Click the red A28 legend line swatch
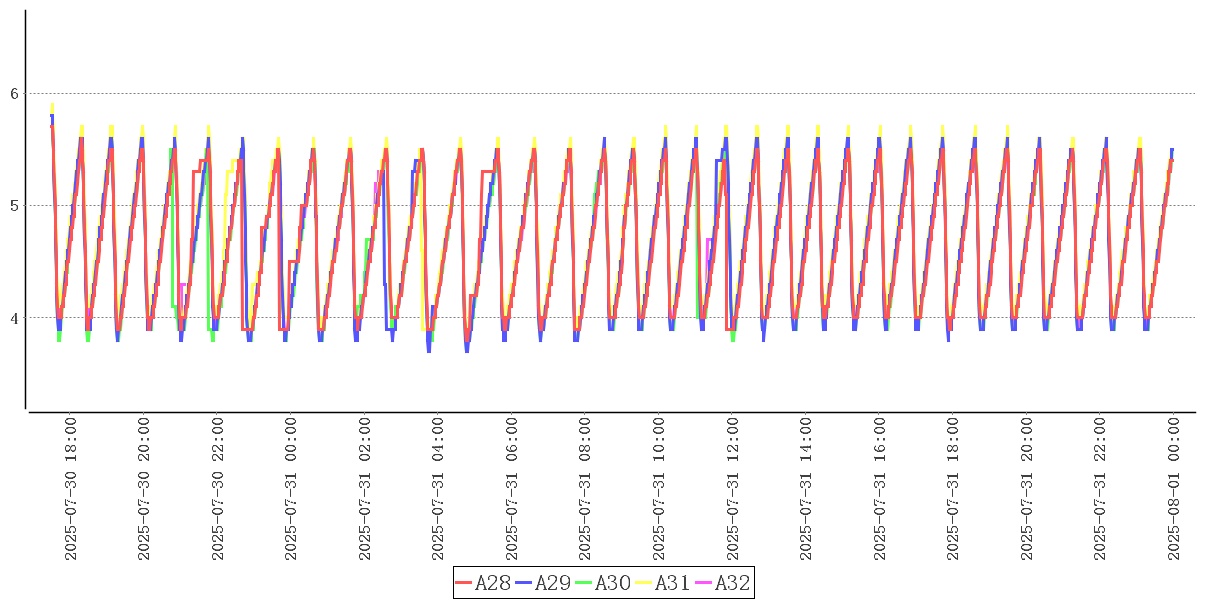Screen dimensions: 1207x600 [x=464, y=583]
